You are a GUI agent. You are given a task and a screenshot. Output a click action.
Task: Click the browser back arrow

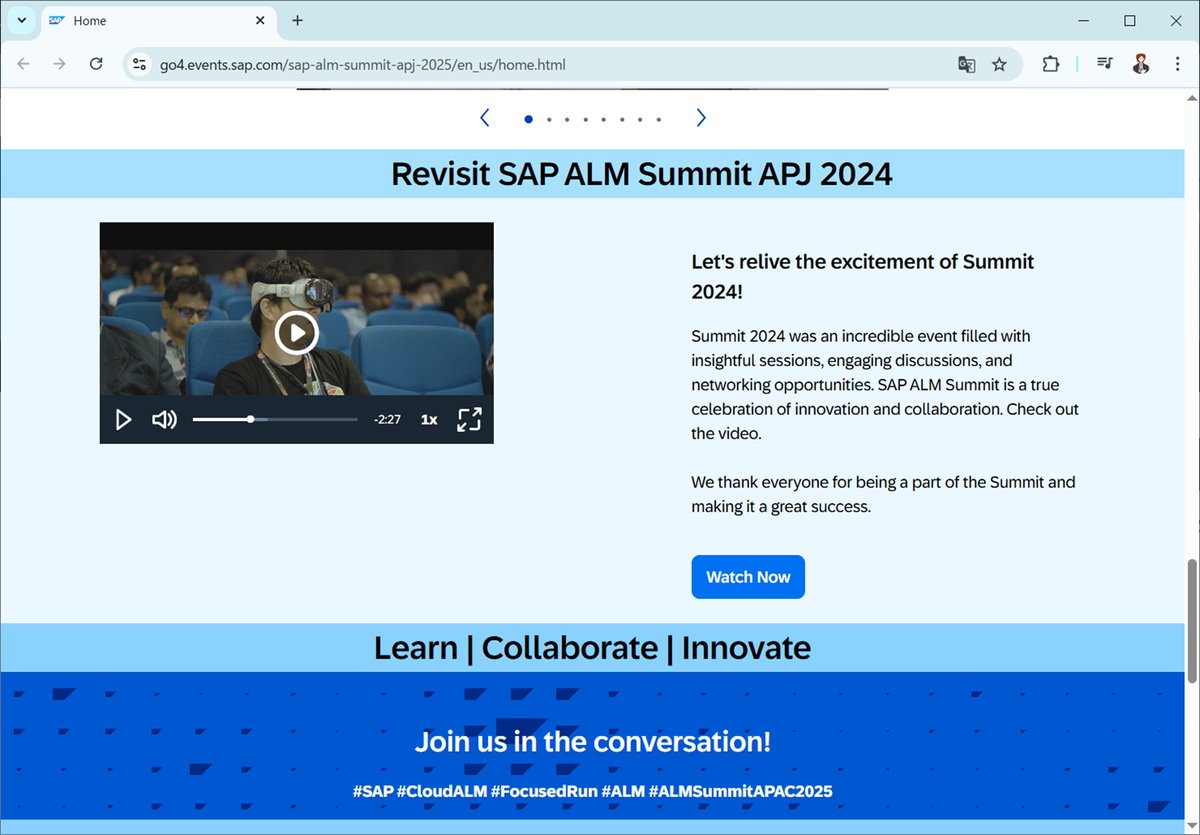click(24, 64)
